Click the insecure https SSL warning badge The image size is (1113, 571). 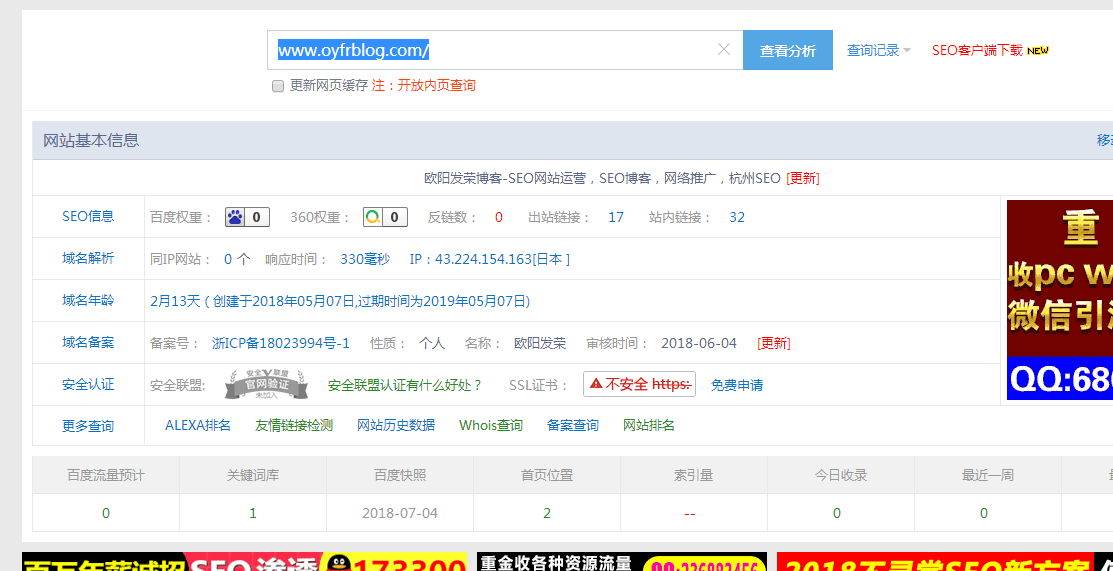point(639,384)
